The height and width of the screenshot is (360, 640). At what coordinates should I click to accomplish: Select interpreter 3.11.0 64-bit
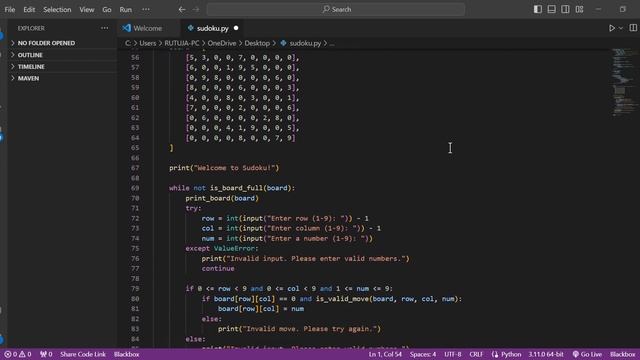click(546, 354)
